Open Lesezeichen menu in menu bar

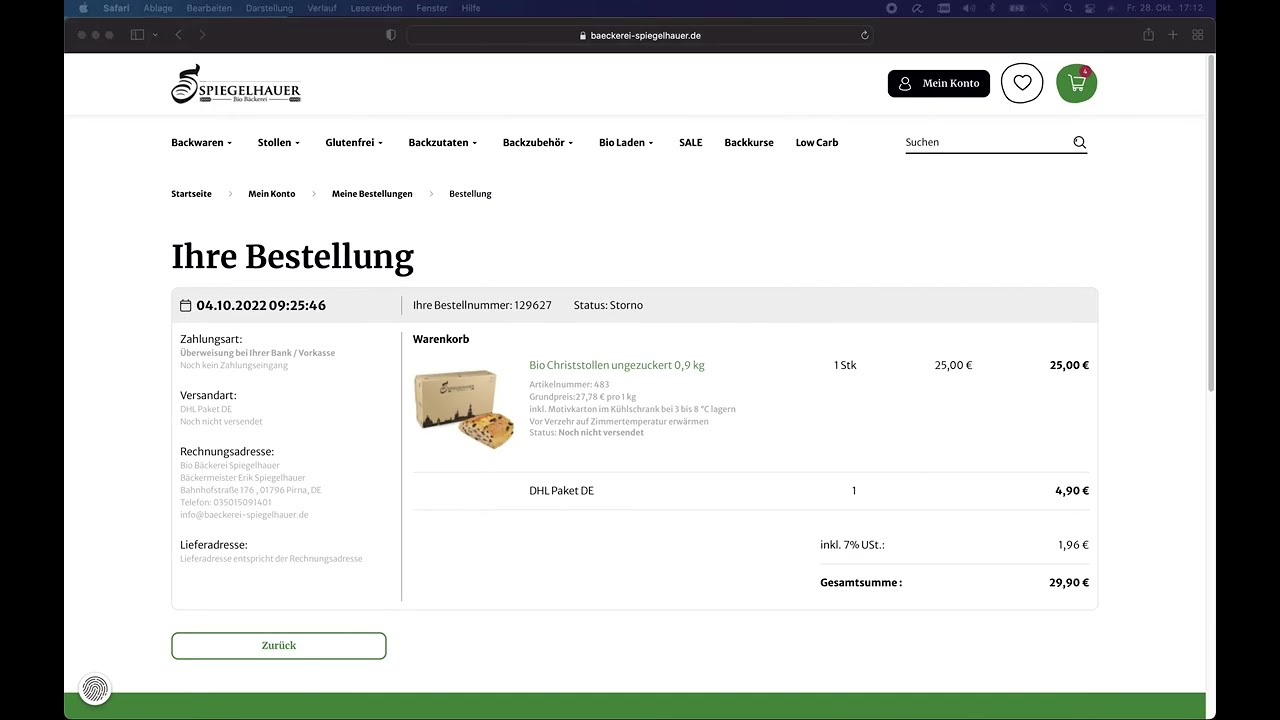377,8
